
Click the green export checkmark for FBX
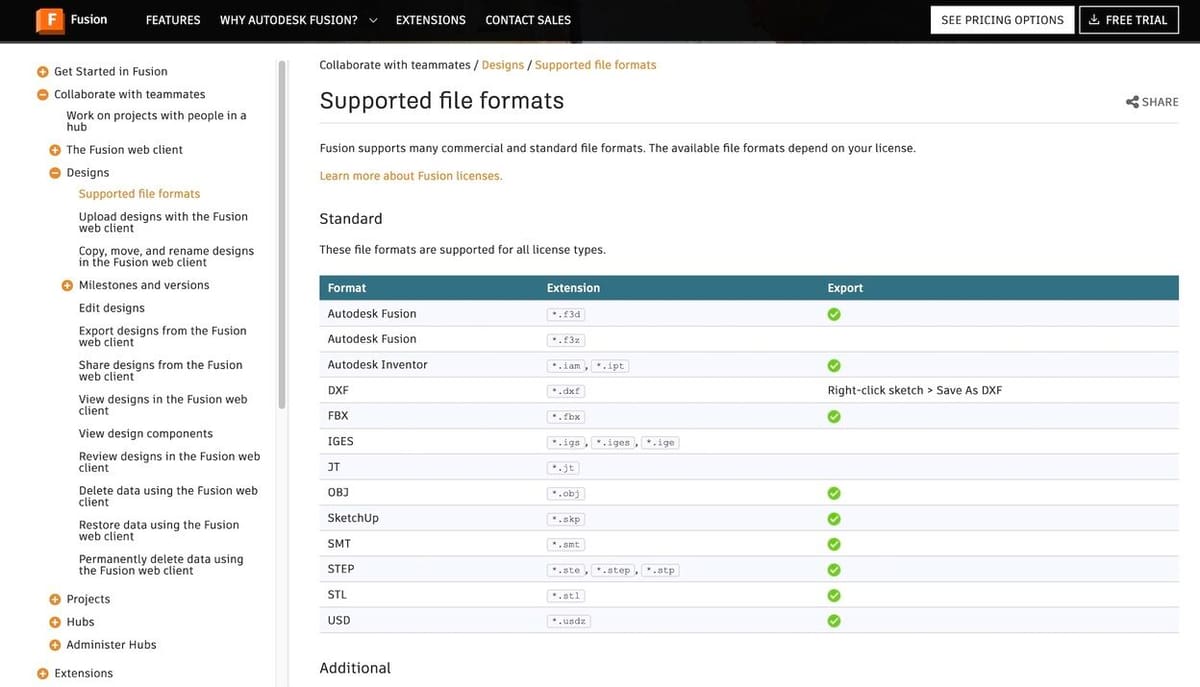(834, 416)
